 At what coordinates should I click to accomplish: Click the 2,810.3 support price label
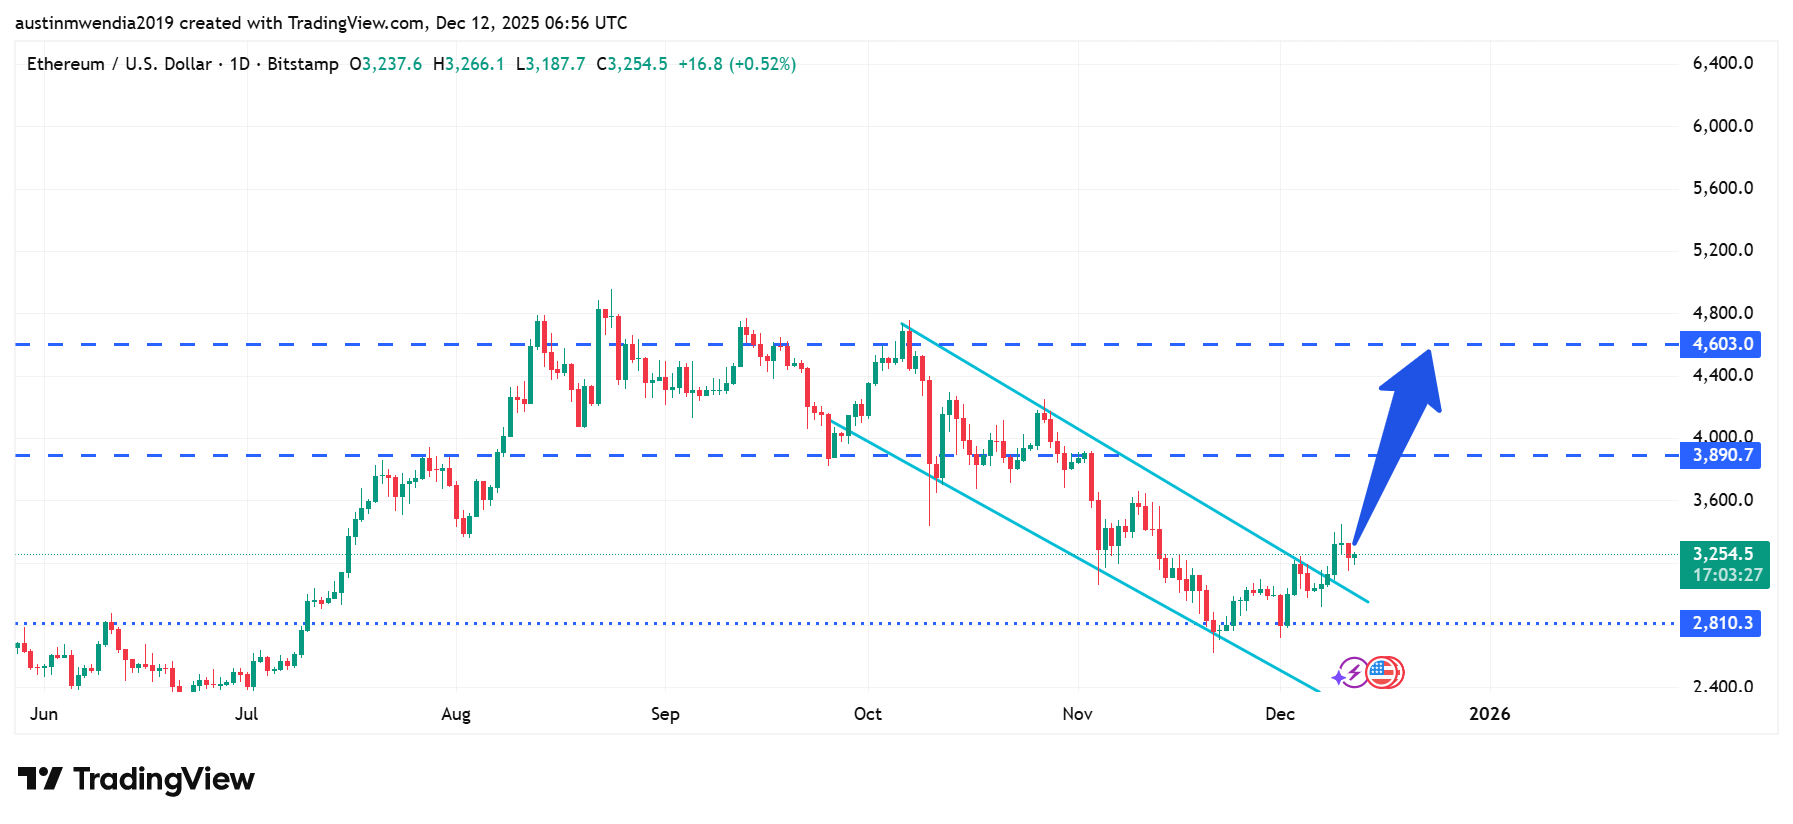(1722, 623)
